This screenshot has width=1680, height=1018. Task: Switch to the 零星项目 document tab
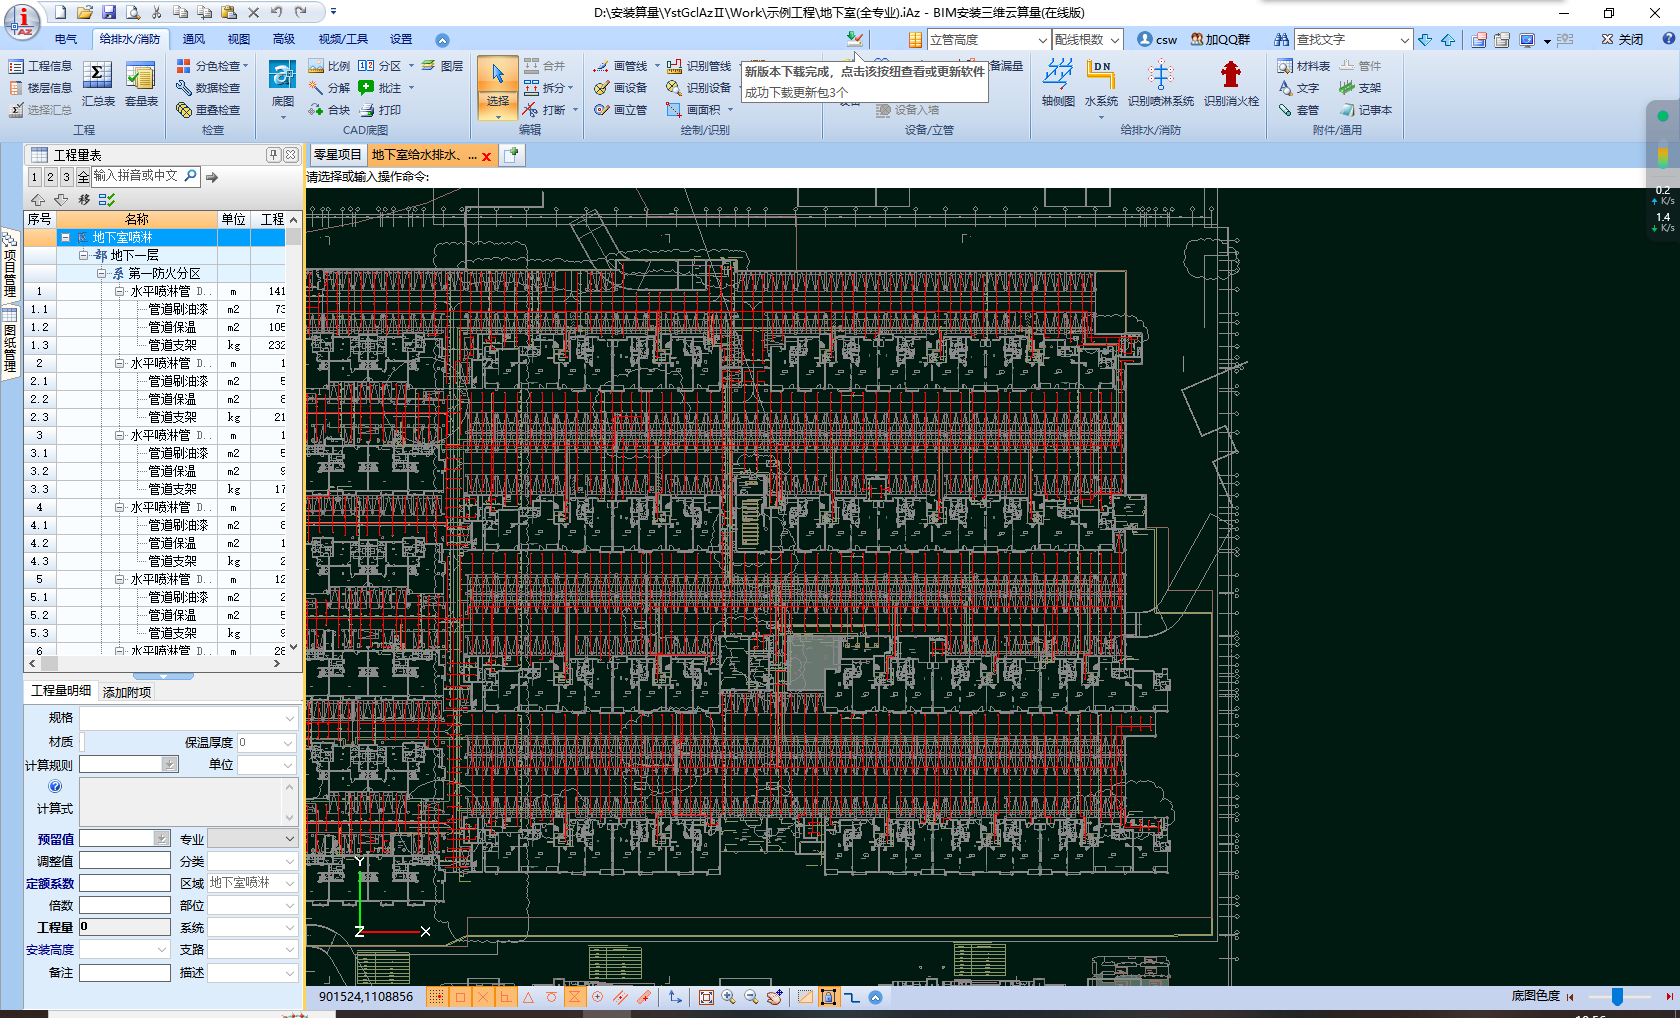337,155
